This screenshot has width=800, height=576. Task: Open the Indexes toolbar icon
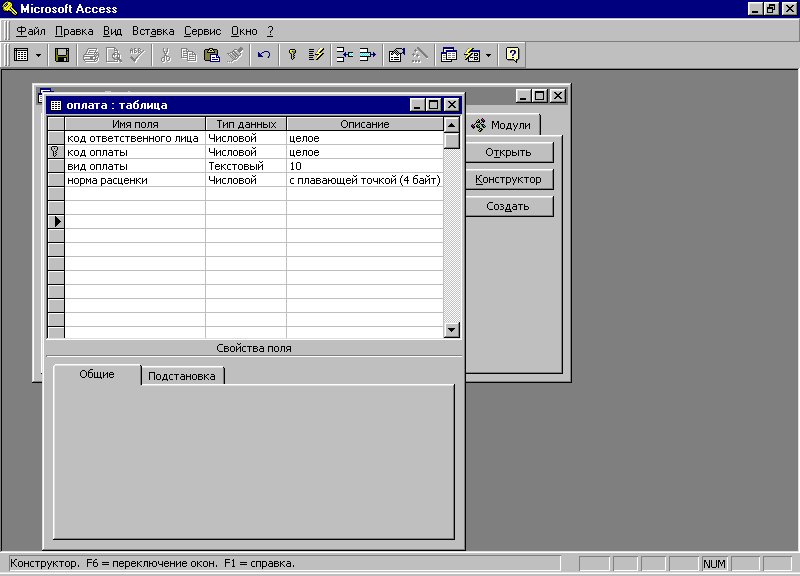316,55
